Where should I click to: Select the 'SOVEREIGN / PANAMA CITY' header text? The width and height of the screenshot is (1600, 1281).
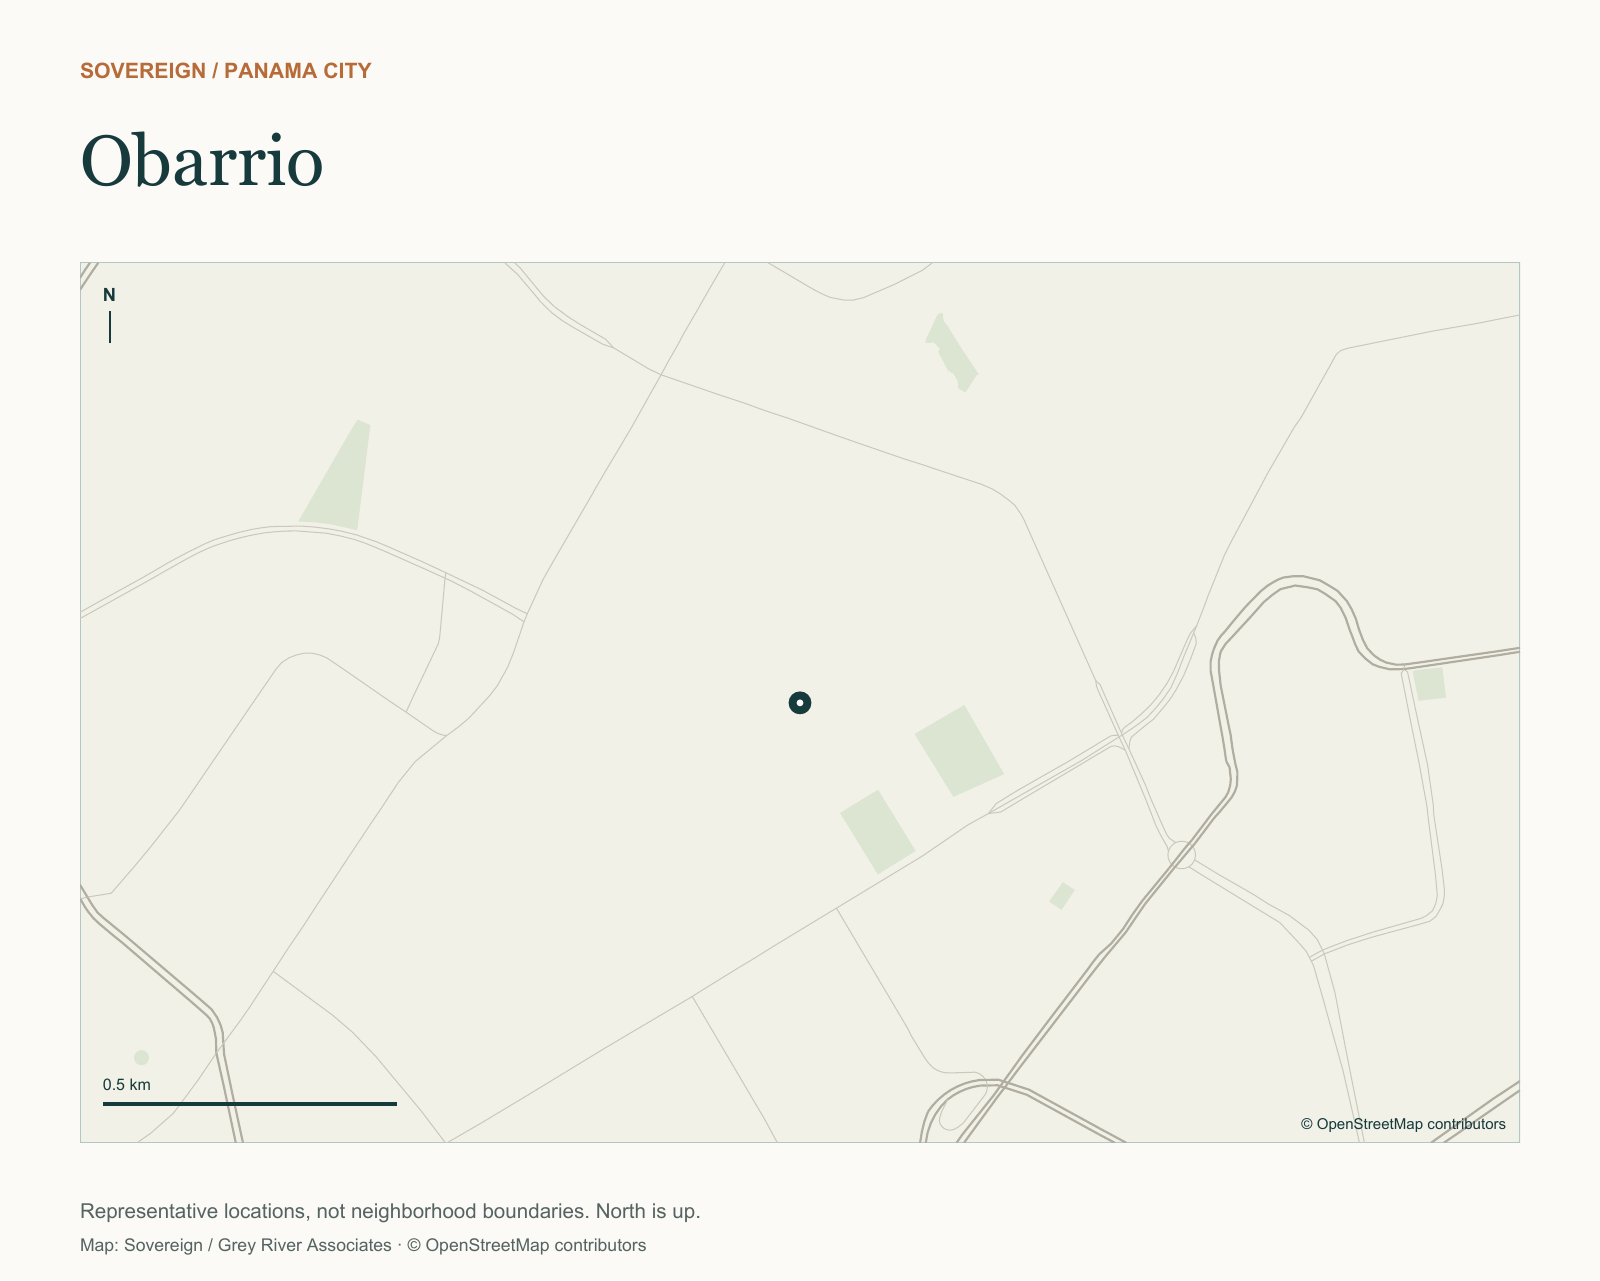point(226,71)
